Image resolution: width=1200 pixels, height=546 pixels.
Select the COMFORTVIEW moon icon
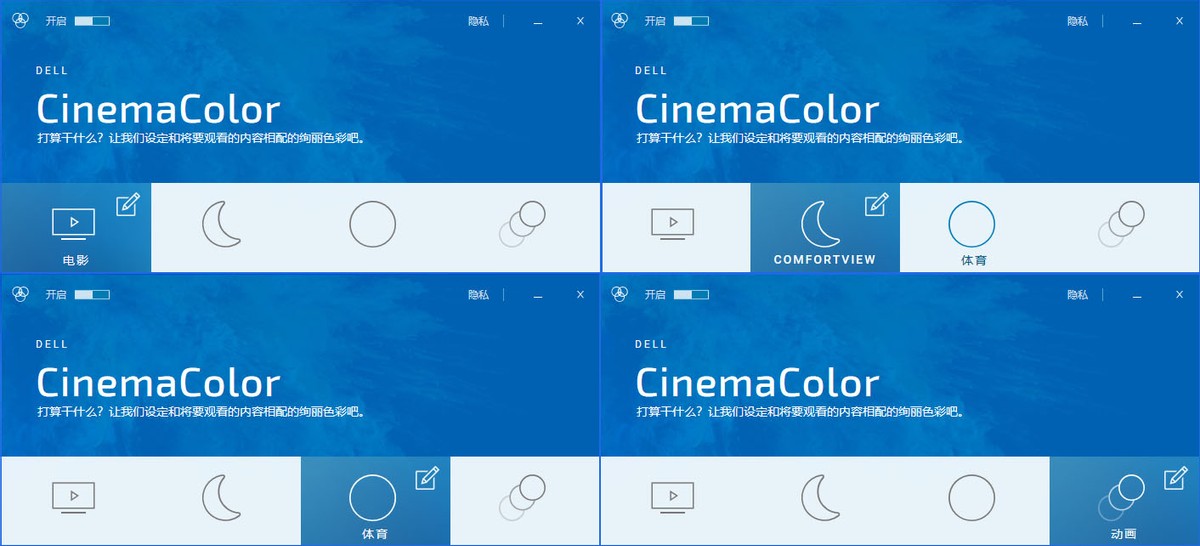(x=823, y=224)
